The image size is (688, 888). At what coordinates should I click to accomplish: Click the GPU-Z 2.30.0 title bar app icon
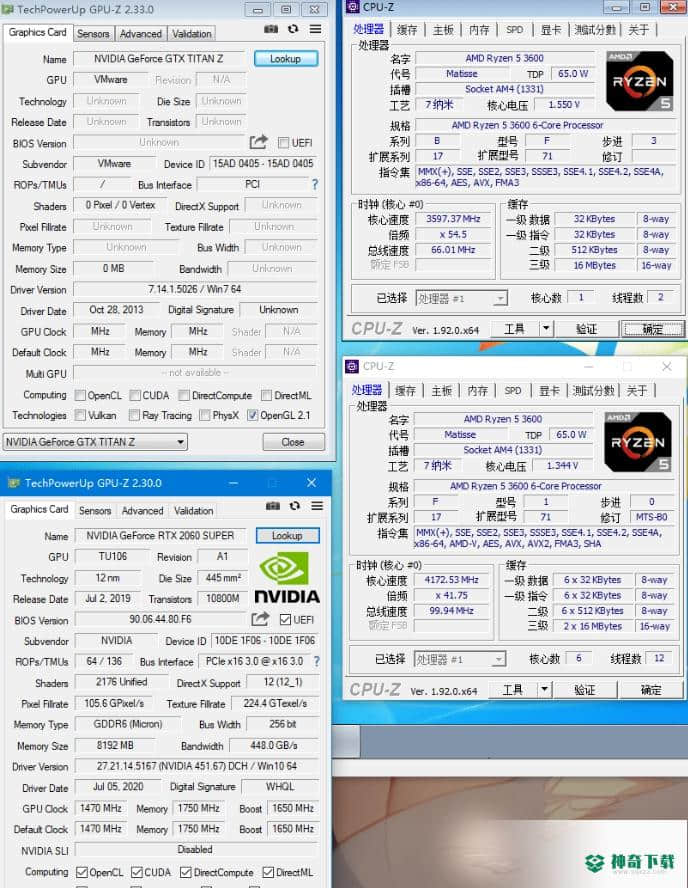pyautogui.click(x=14, y=483)
